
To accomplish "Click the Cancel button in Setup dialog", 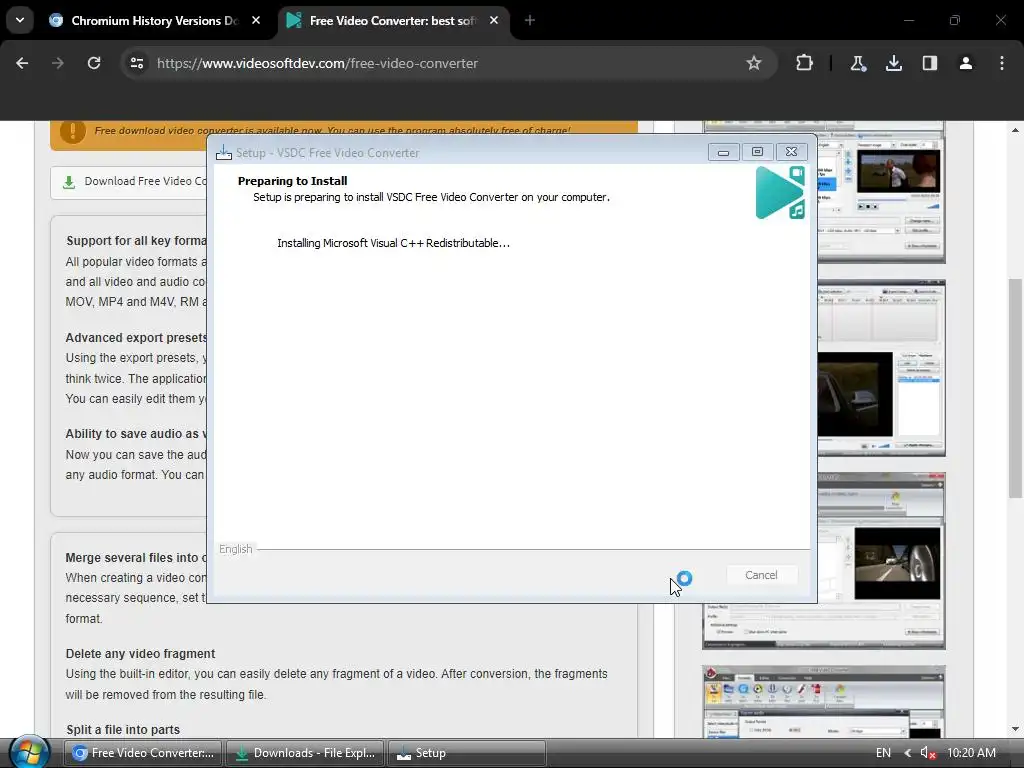I will 761,575.
